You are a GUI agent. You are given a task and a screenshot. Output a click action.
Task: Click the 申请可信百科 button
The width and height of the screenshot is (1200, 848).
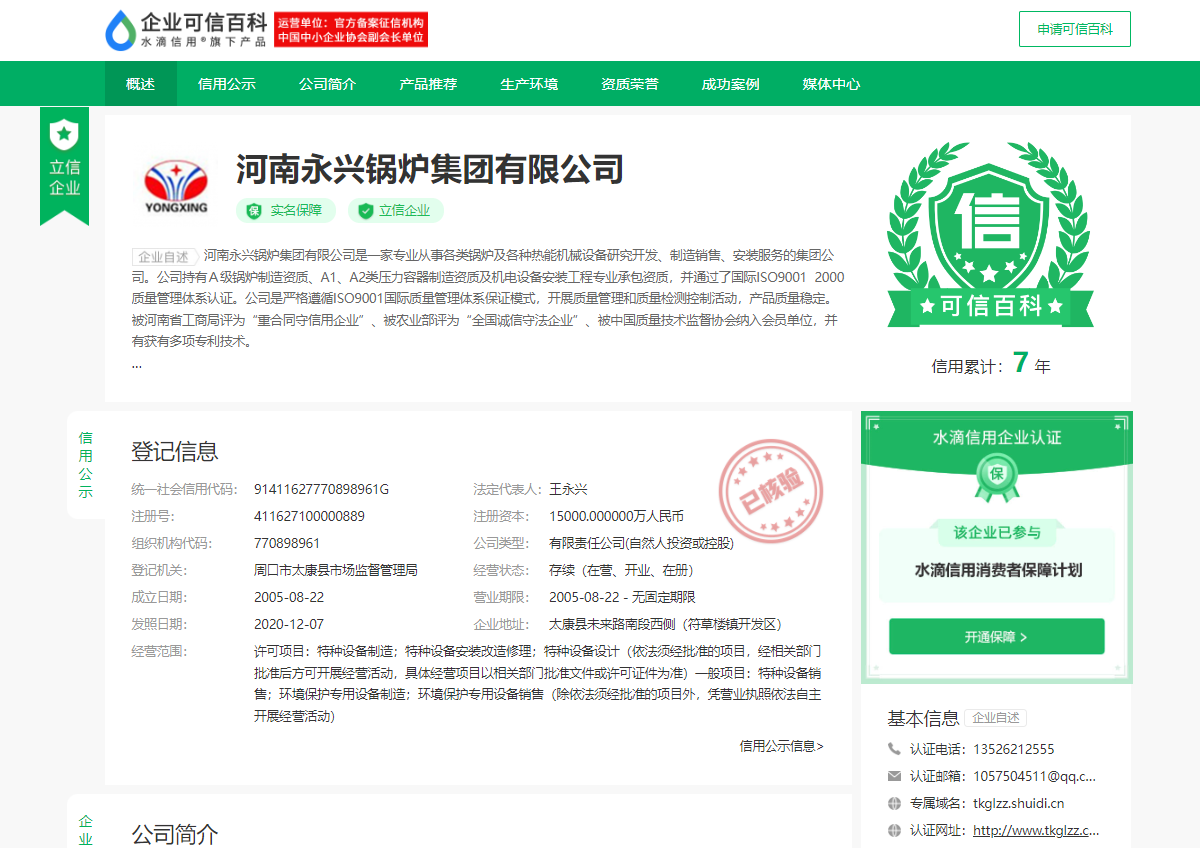[1074, 29]
